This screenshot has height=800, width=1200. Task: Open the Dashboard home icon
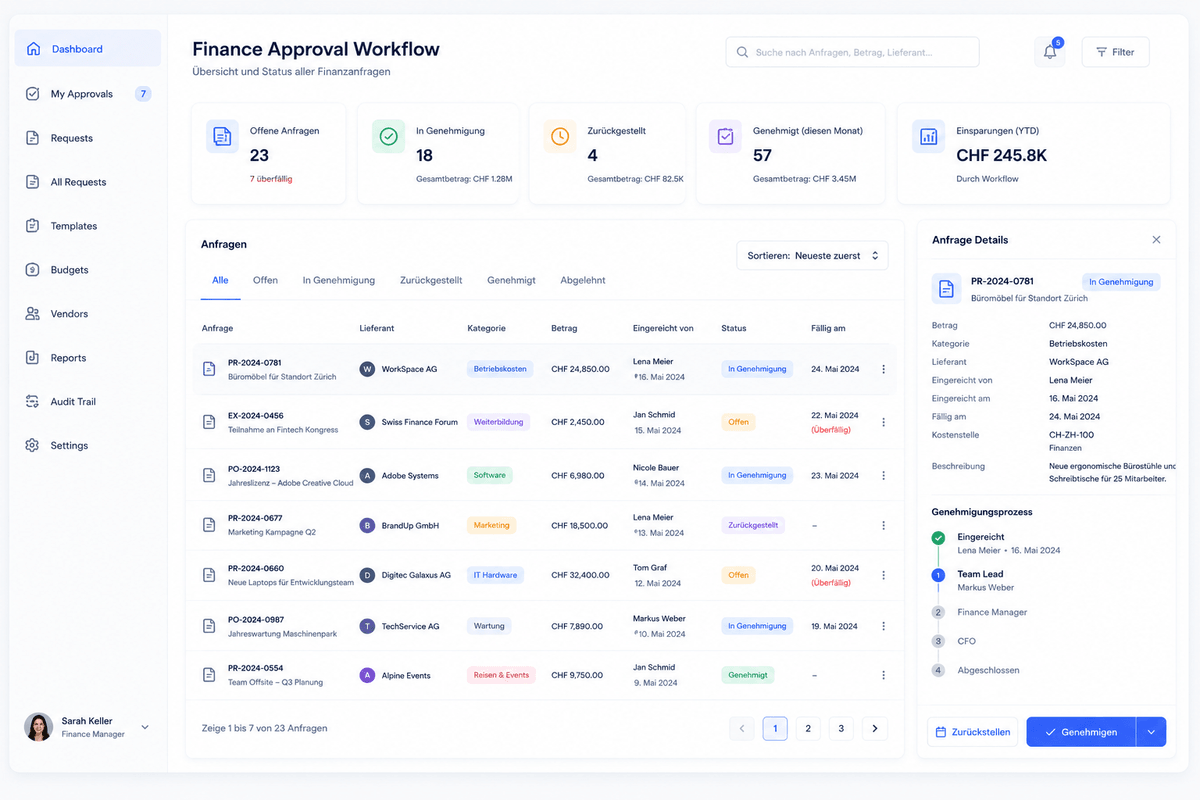pyautogui.click(x=33, y=49)
